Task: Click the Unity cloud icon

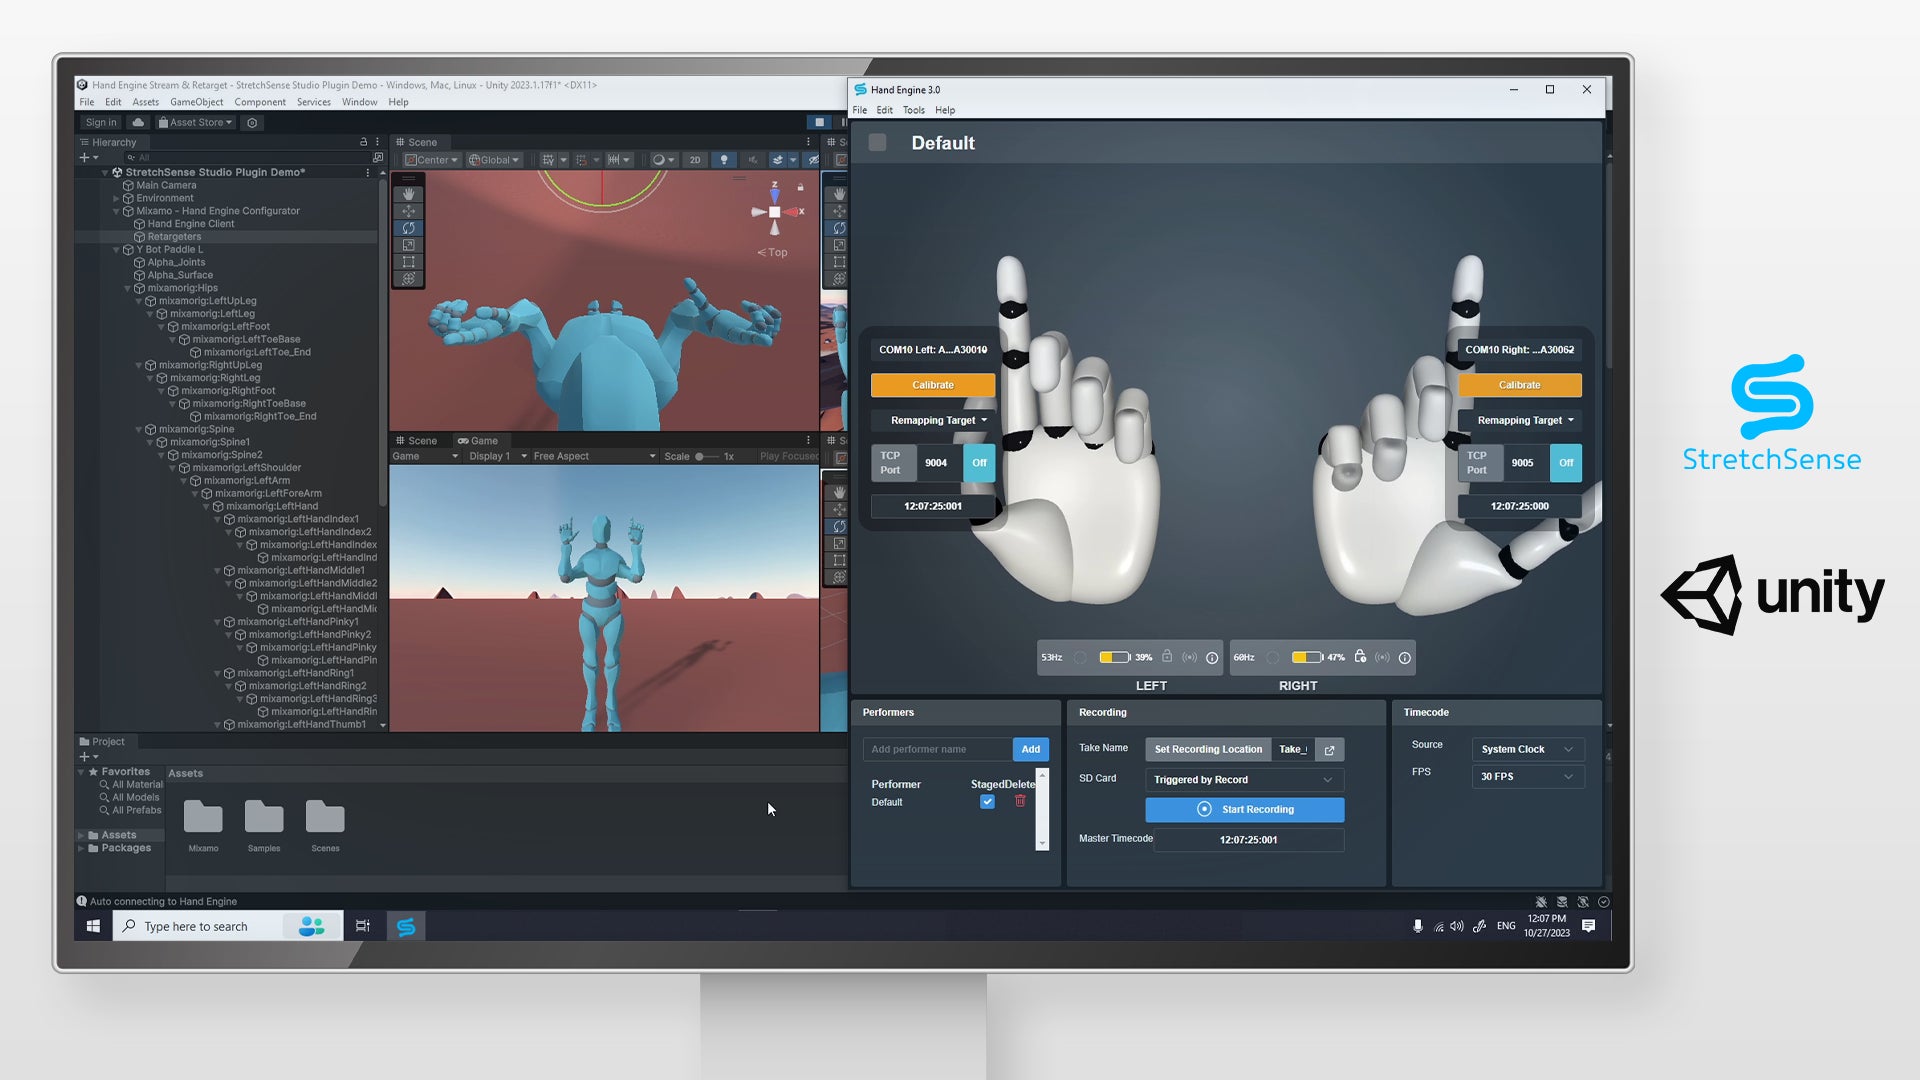Action: pos(138,123)
